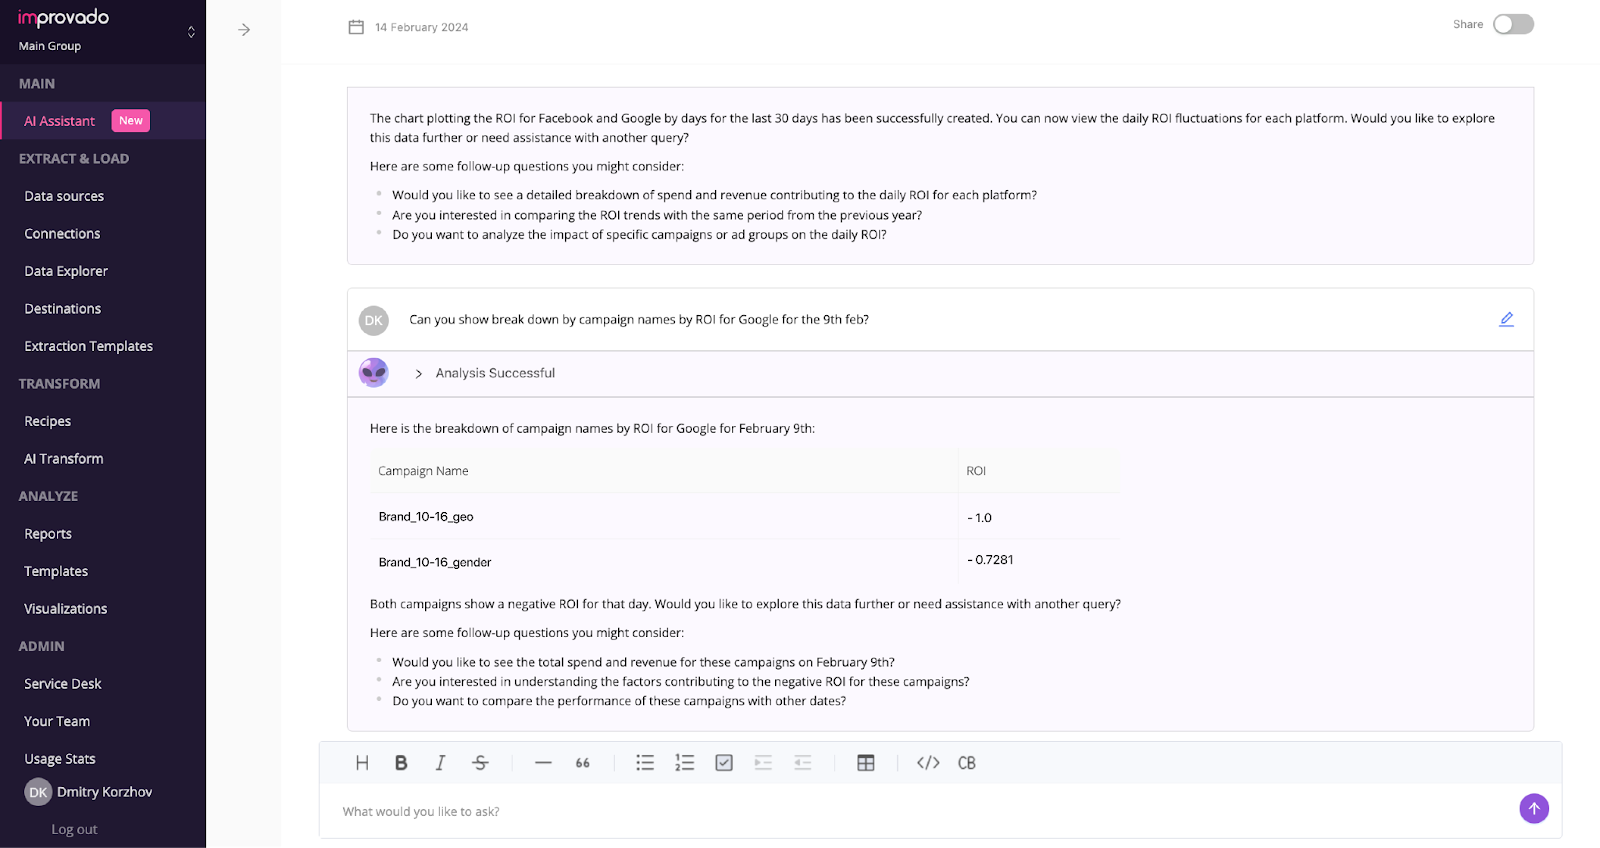Click the Heading format icon

click(x=362, y=763)
